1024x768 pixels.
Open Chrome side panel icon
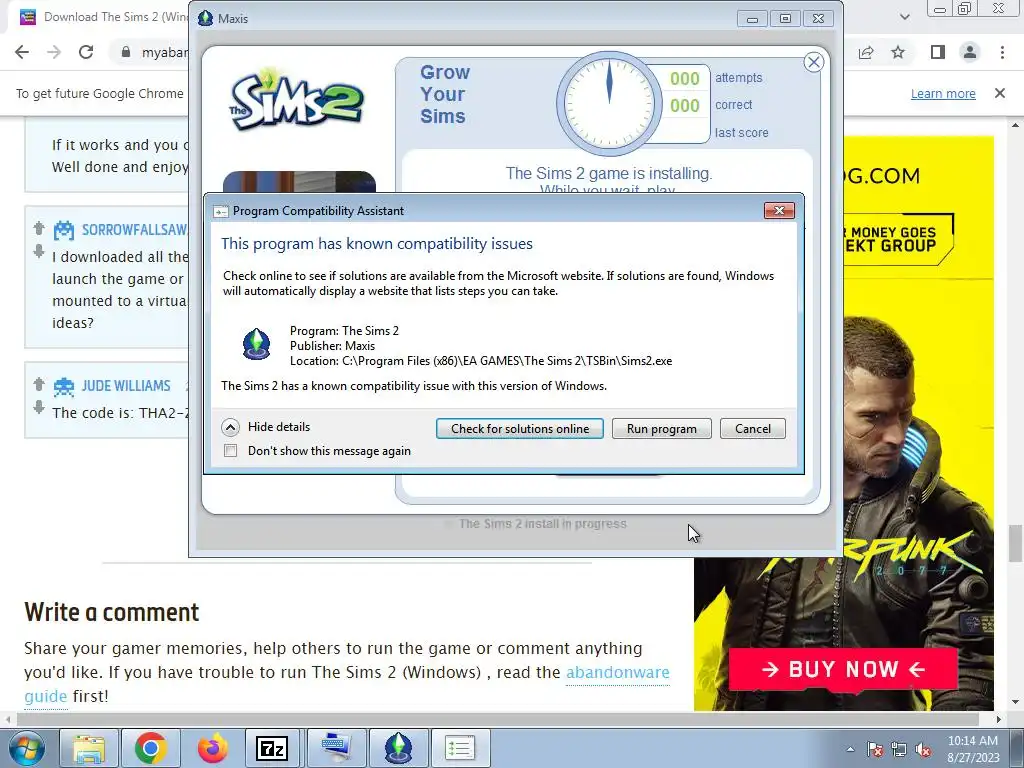tap(938, 52)
